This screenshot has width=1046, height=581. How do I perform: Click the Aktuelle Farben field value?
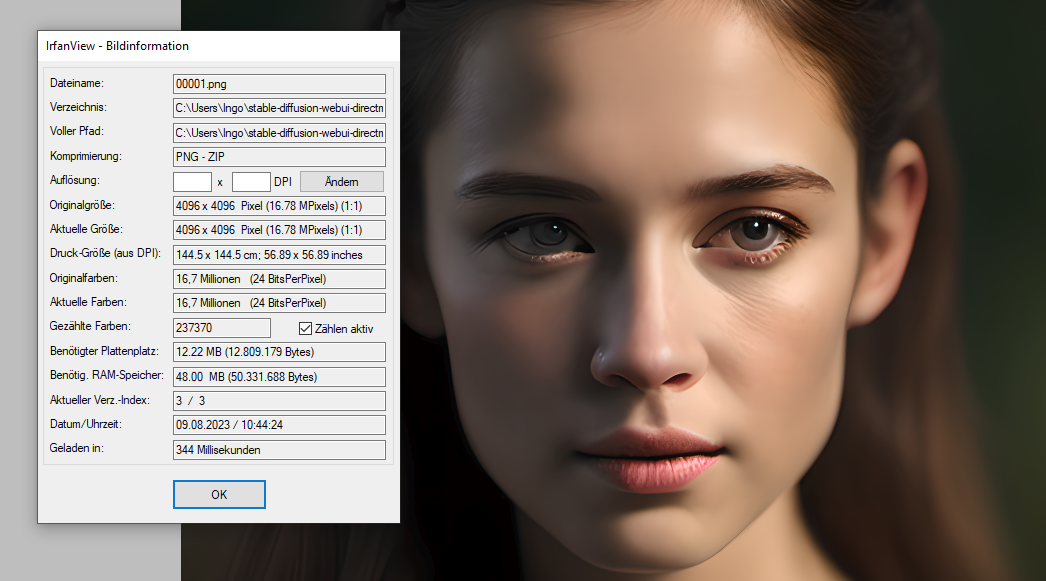coord(279,303)
